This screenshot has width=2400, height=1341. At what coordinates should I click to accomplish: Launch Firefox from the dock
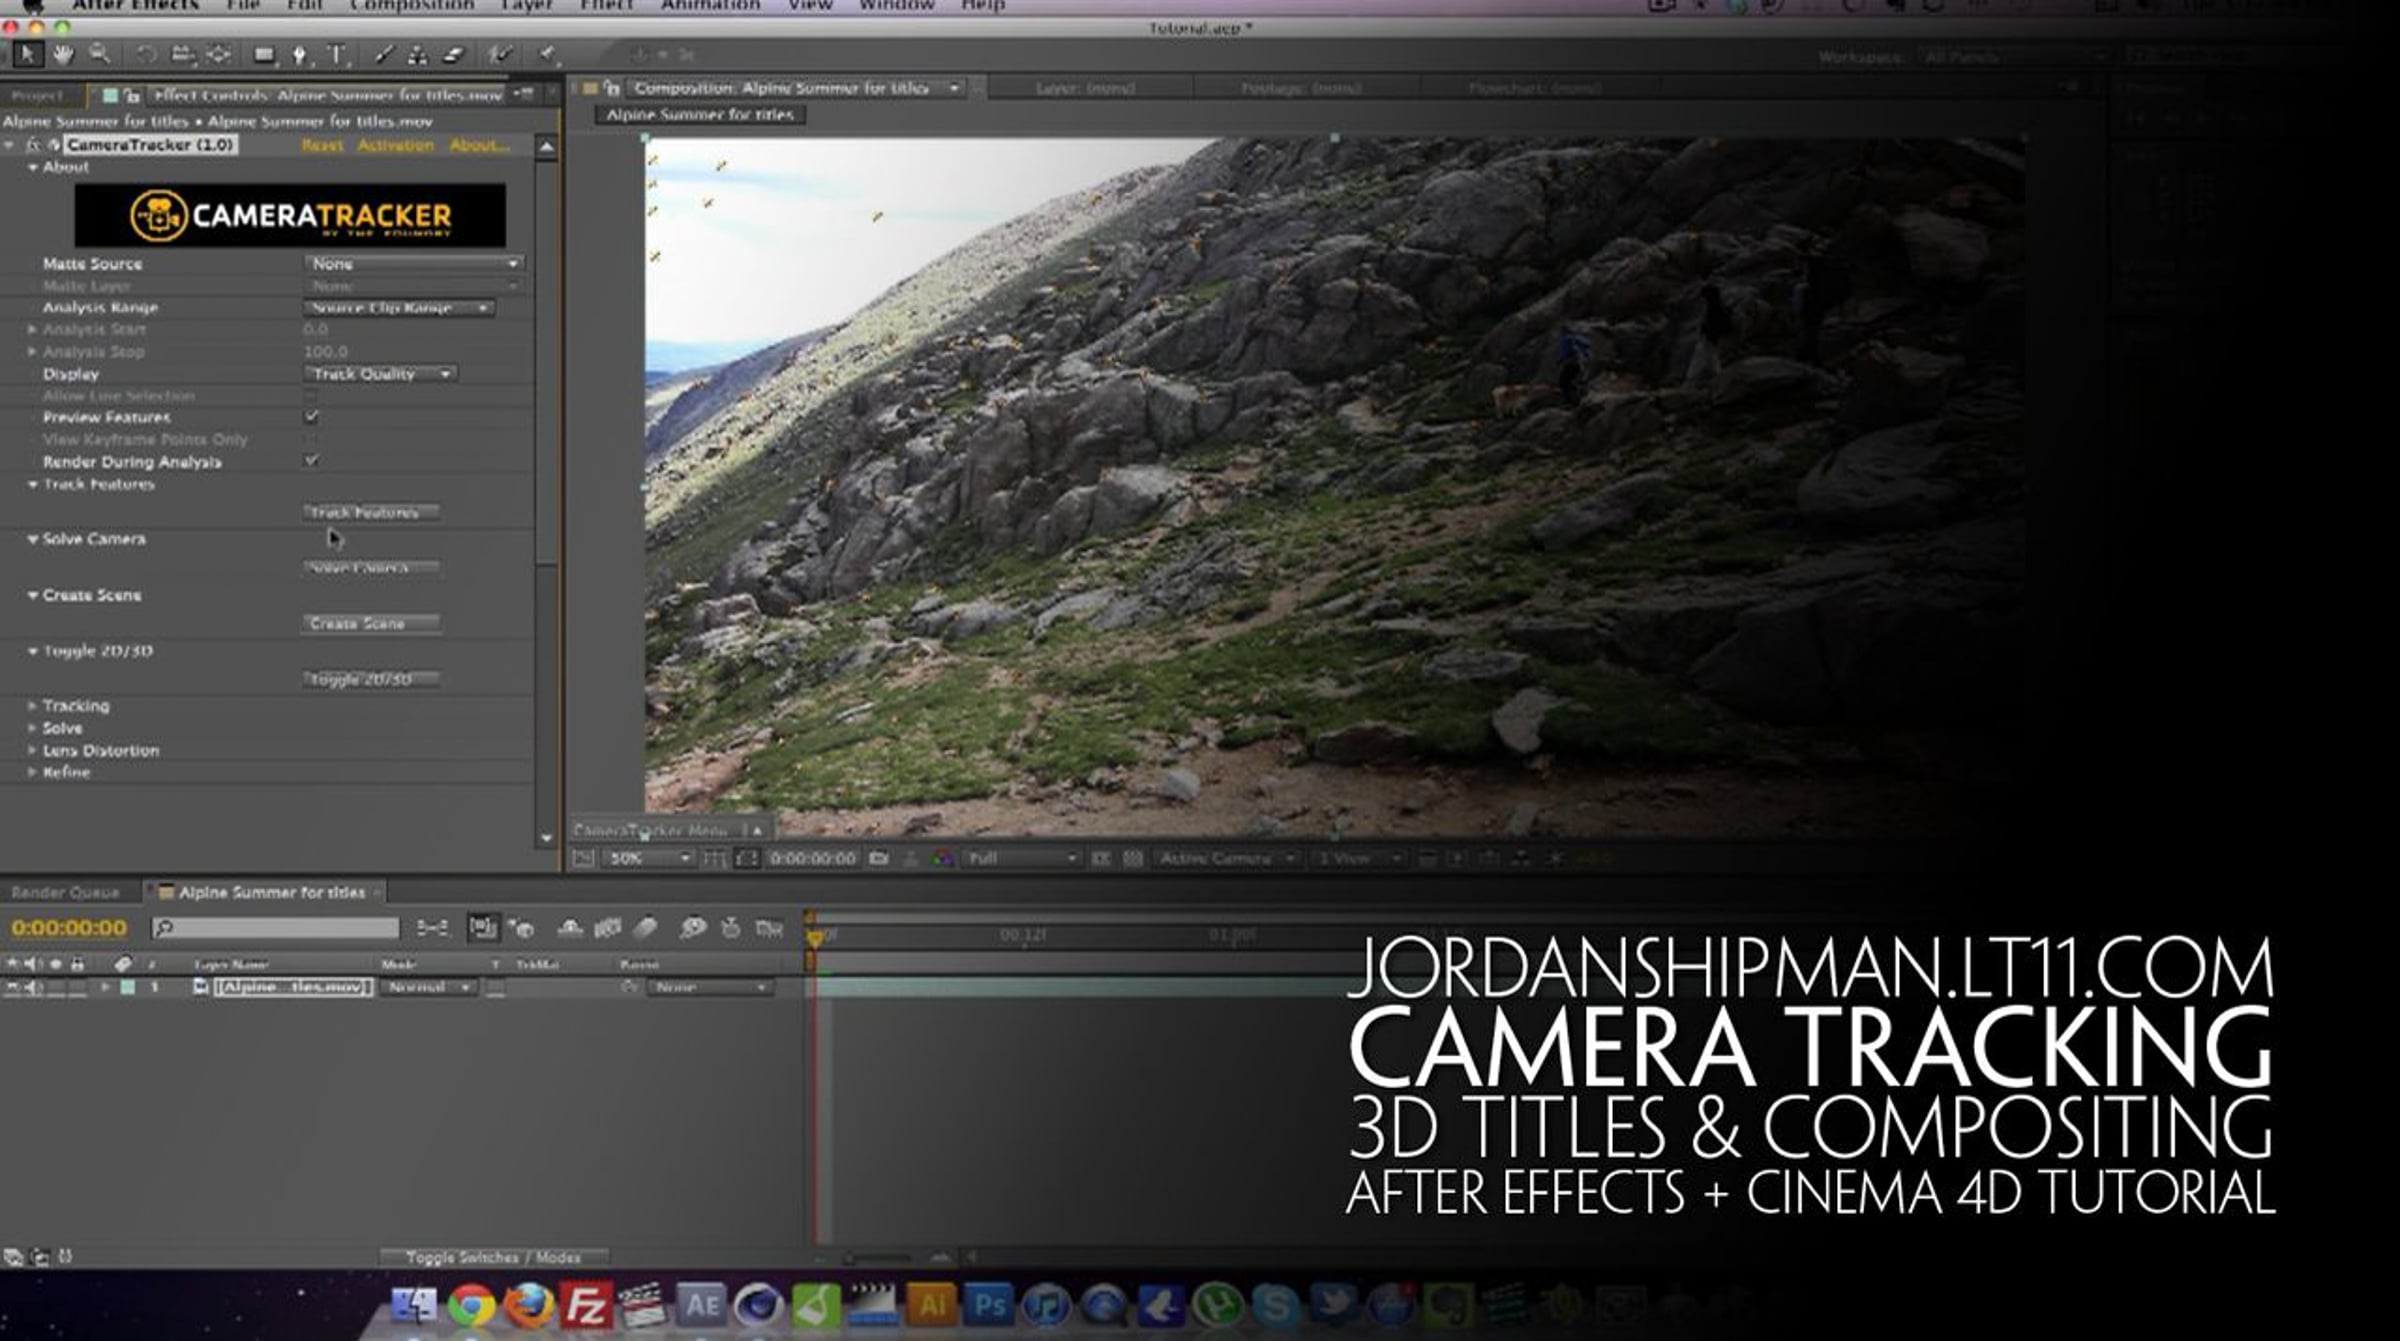pos(528,1304)
